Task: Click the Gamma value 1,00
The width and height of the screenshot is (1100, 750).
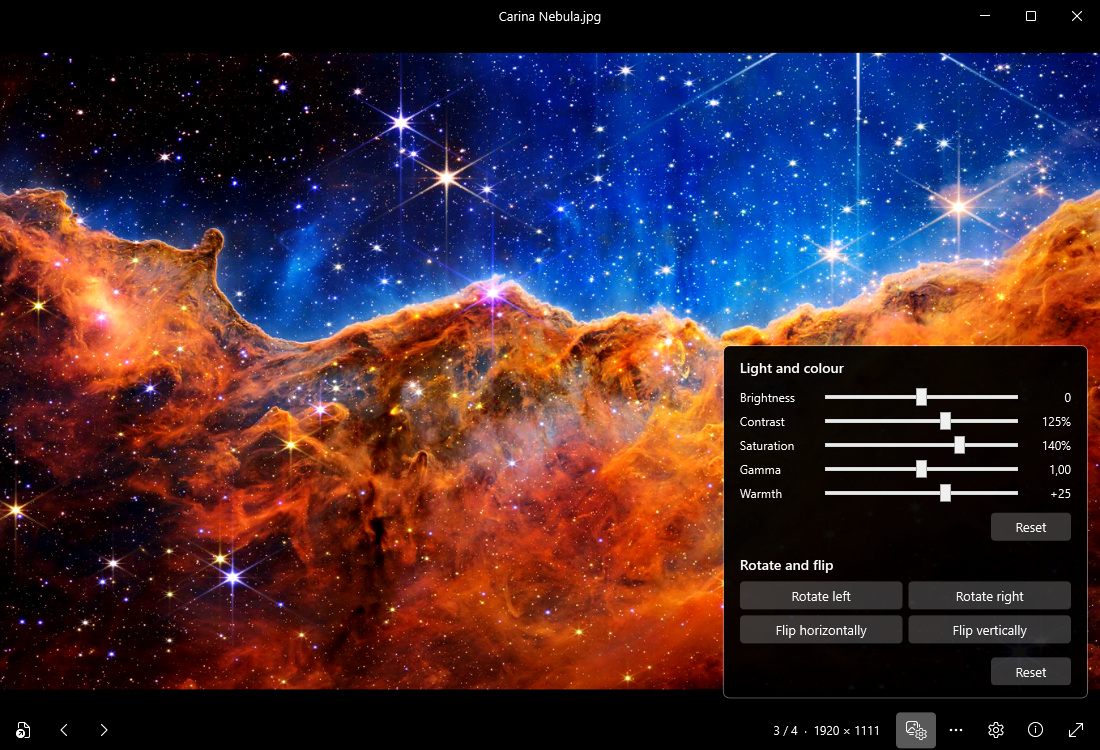Action: (x=1059, y=470)
